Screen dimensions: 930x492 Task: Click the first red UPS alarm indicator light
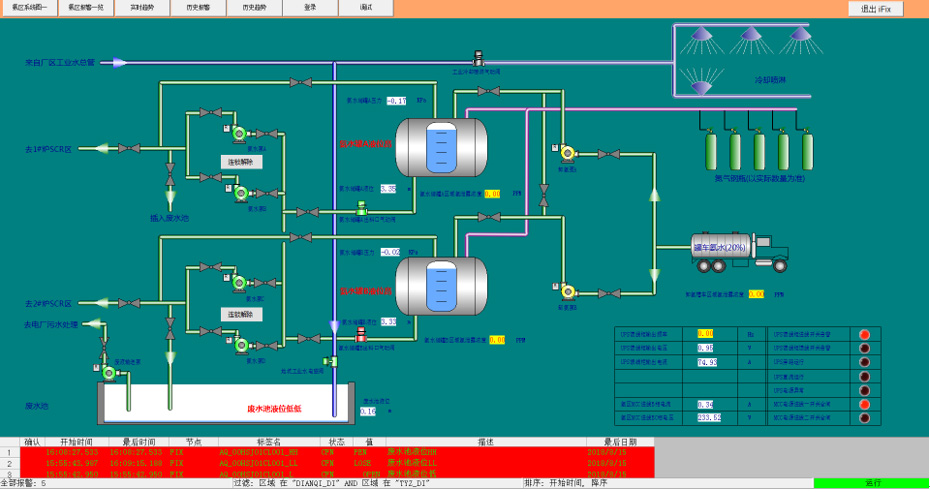pyautogui.click(x=864, y=334)
